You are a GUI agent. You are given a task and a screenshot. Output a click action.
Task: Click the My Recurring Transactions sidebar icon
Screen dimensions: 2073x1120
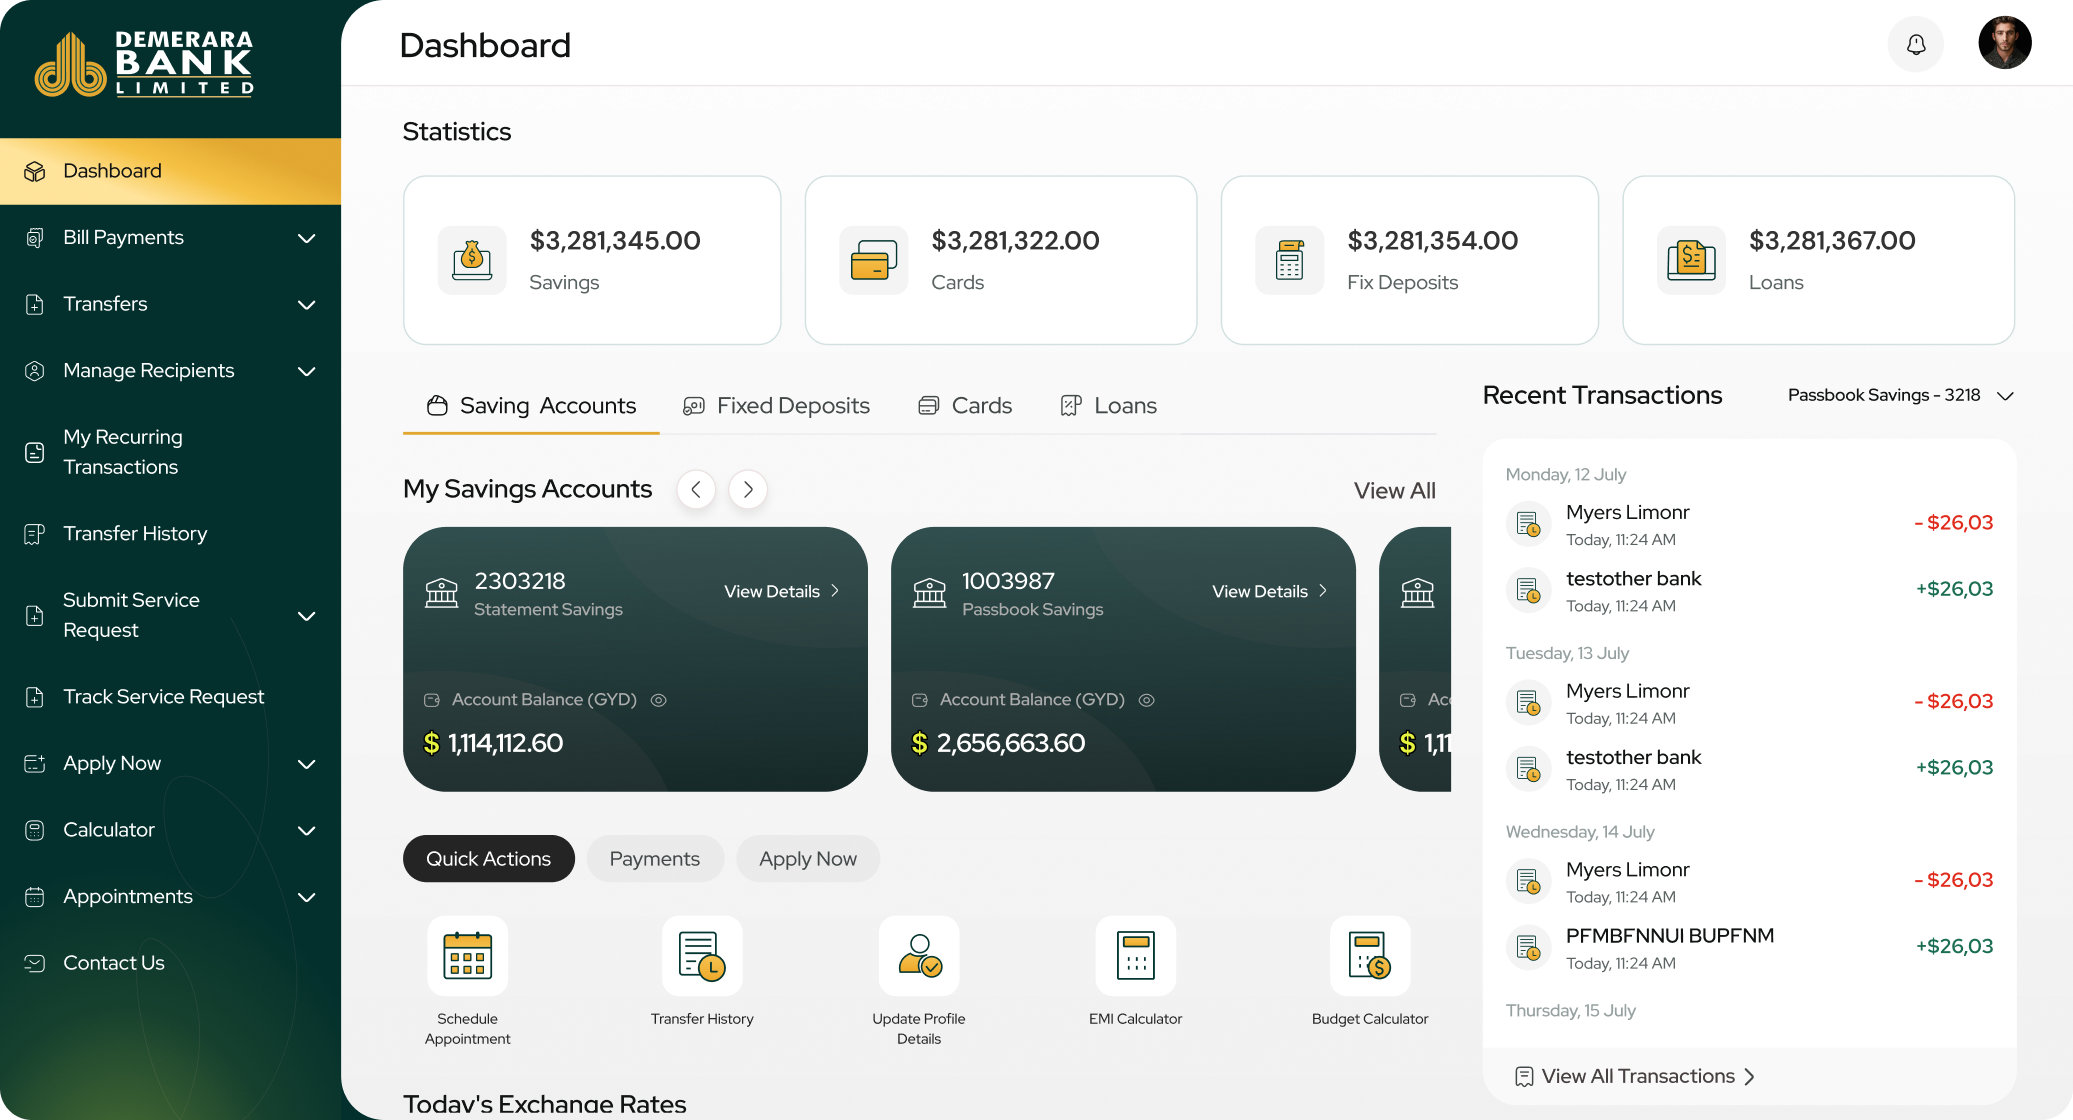click(x=35, y=452)
